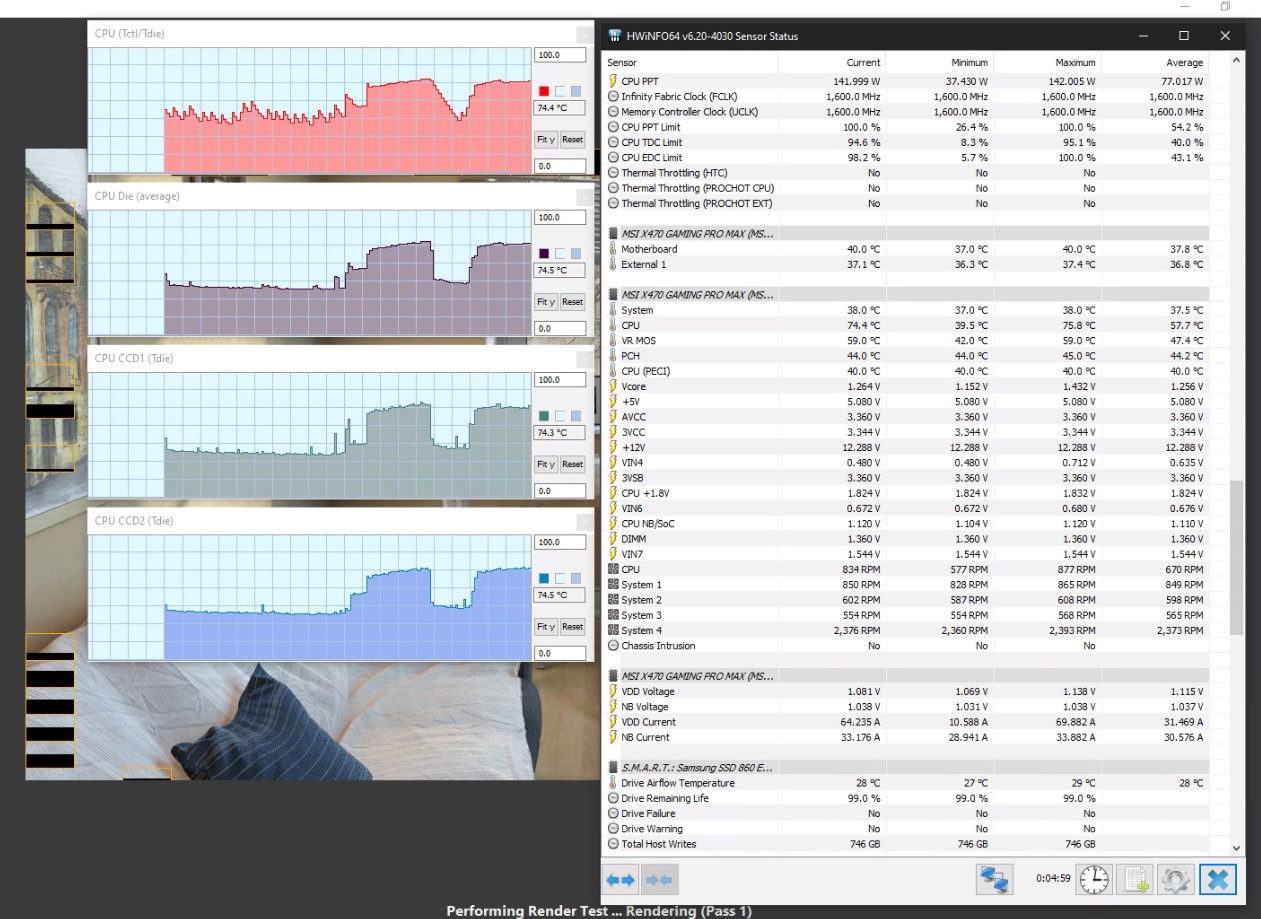Screen dimensions: 1261x919
Task: Edit the 100.0 maximum field in CPU CCD2 graph
Action: tap(560, 542)
